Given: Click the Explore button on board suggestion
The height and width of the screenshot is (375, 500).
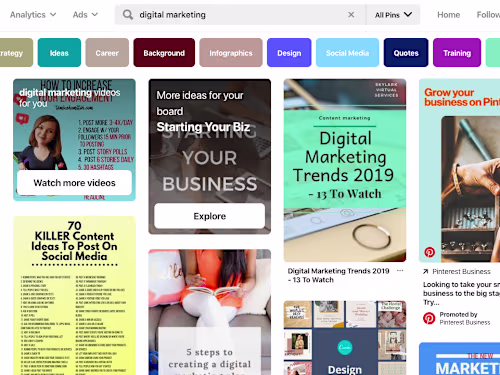Looking at the screenshot, I should 210,216.
